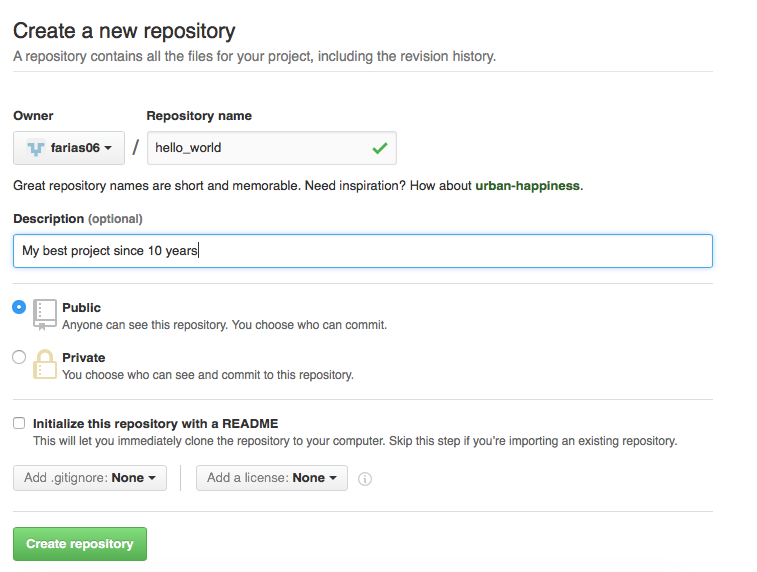Image resolution: width=757 pixels, height=572 pixels.
Task: Click the Initialize with a README label
Action: (155, 424)
